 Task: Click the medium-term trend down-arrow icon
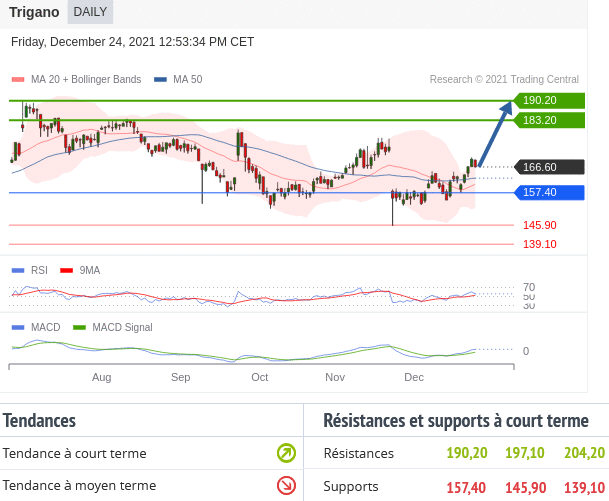(286, 485)
